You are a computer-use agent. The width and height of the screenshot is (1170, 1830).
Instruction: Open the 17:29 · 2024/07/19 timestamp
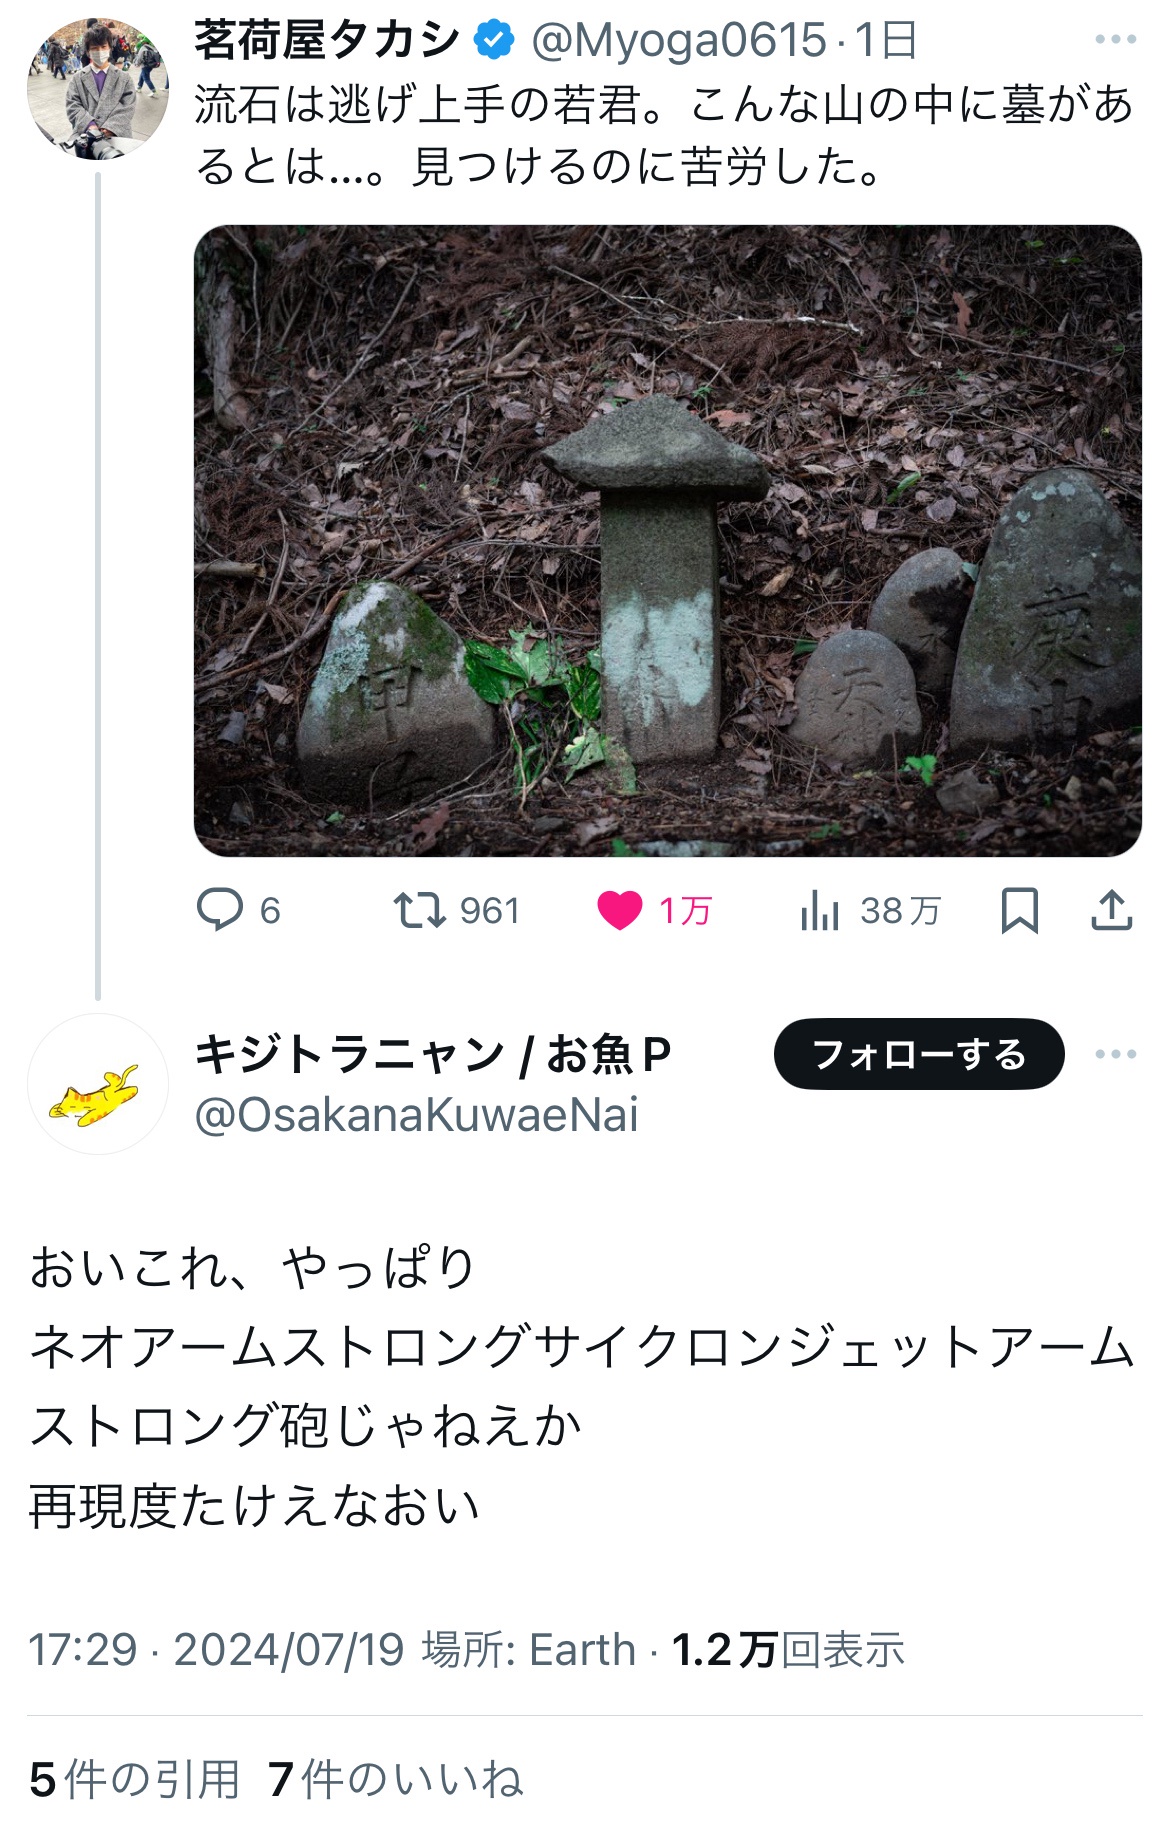216,1649
